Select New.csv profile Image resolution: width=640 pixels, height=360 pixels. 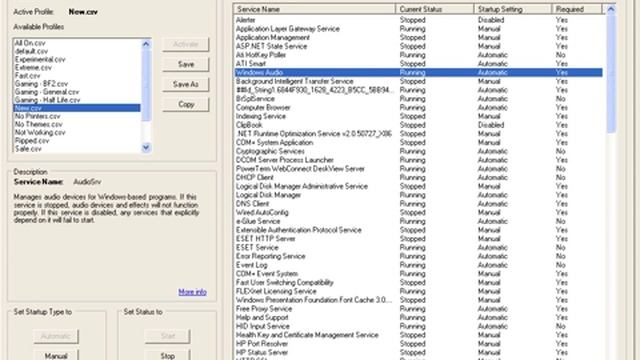click(x=77, y=108)
